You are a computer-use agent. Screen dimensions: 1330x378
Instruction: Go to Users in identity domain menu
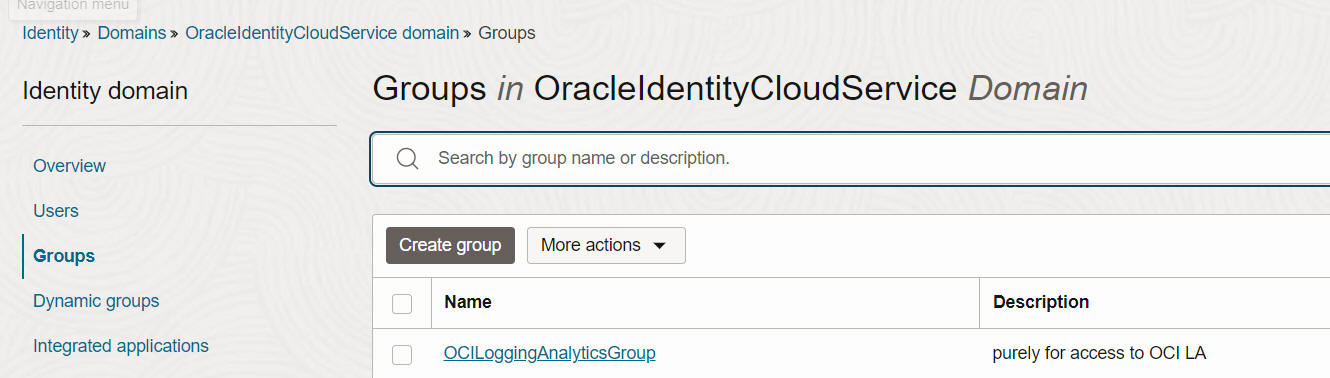pos(56,211)
